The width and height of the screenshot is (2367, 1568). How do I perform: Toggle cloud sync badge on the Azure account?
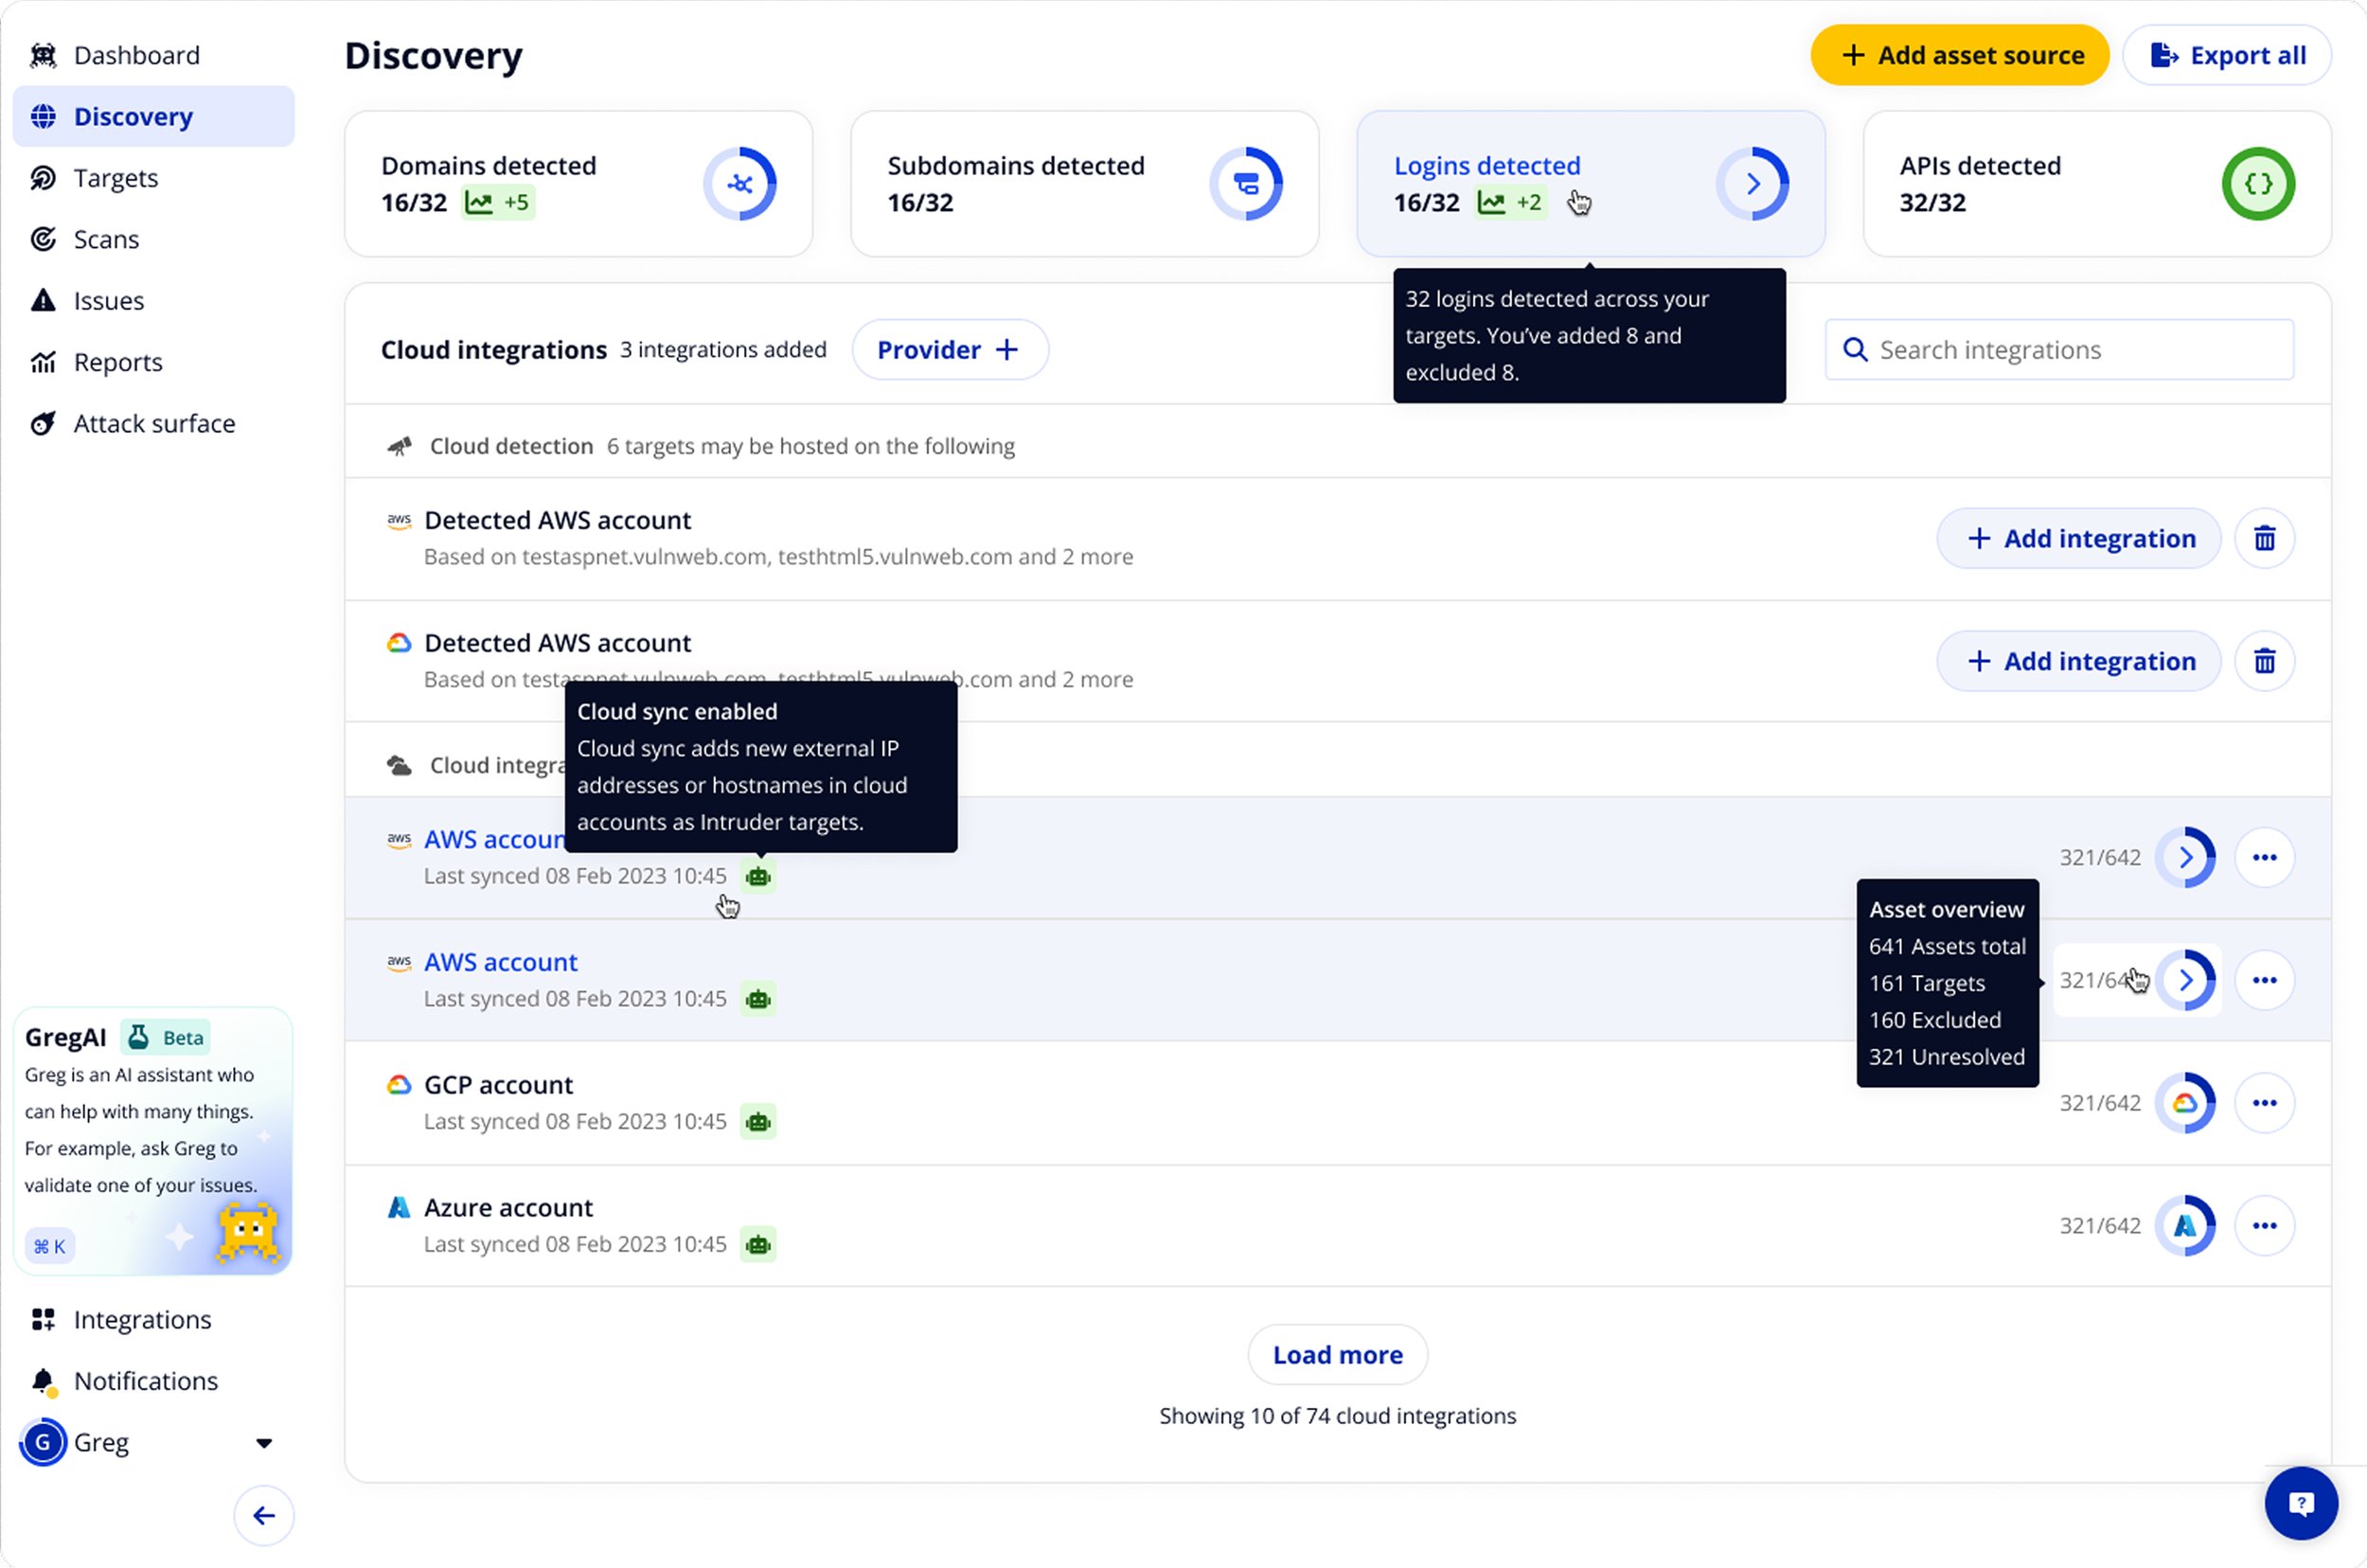point(758,1244)
